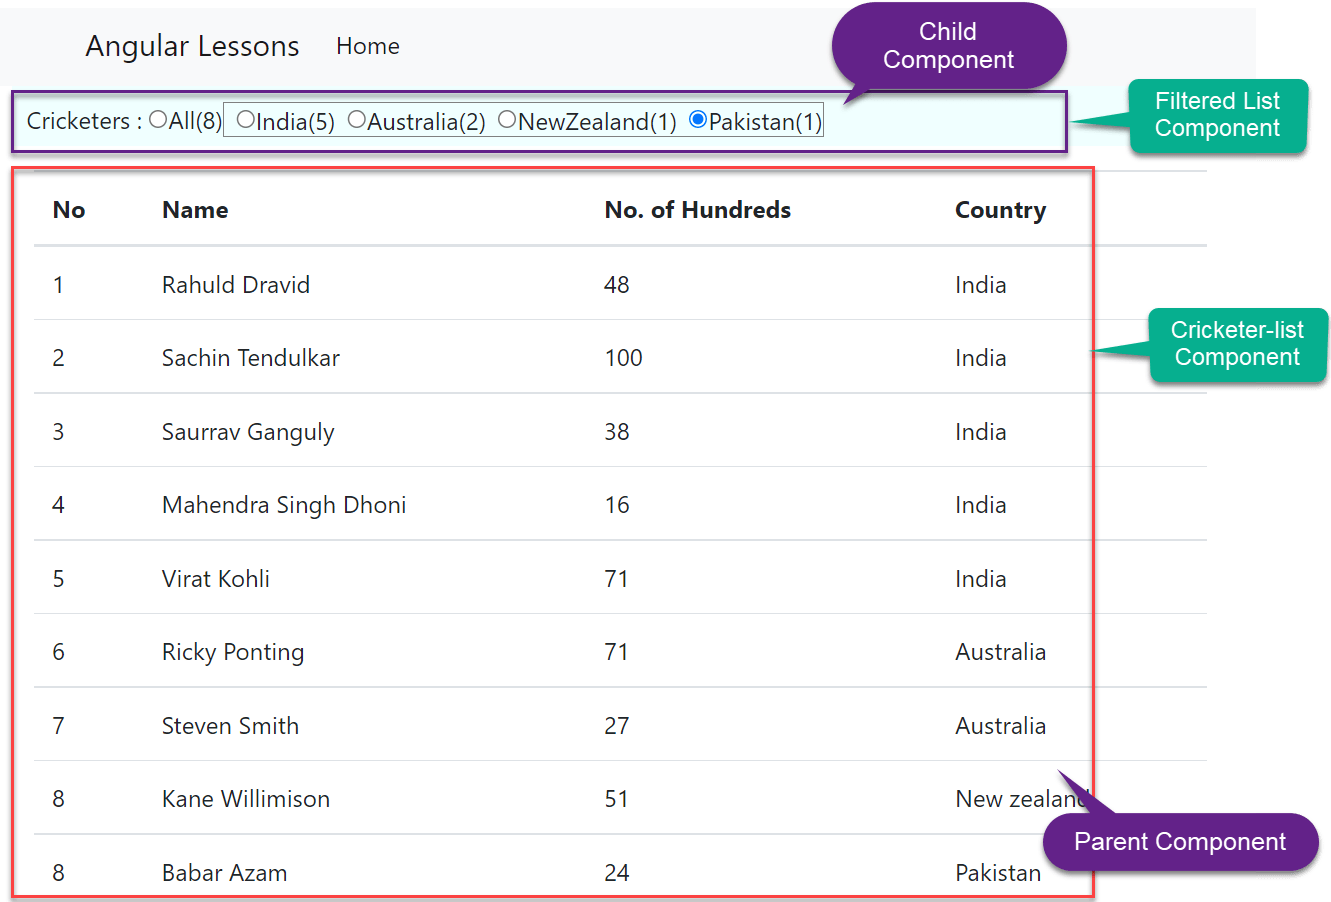This screenshot has height=902, width=1331.
Task: Select the Sachin Tendulkar table row
Action: 400,357
